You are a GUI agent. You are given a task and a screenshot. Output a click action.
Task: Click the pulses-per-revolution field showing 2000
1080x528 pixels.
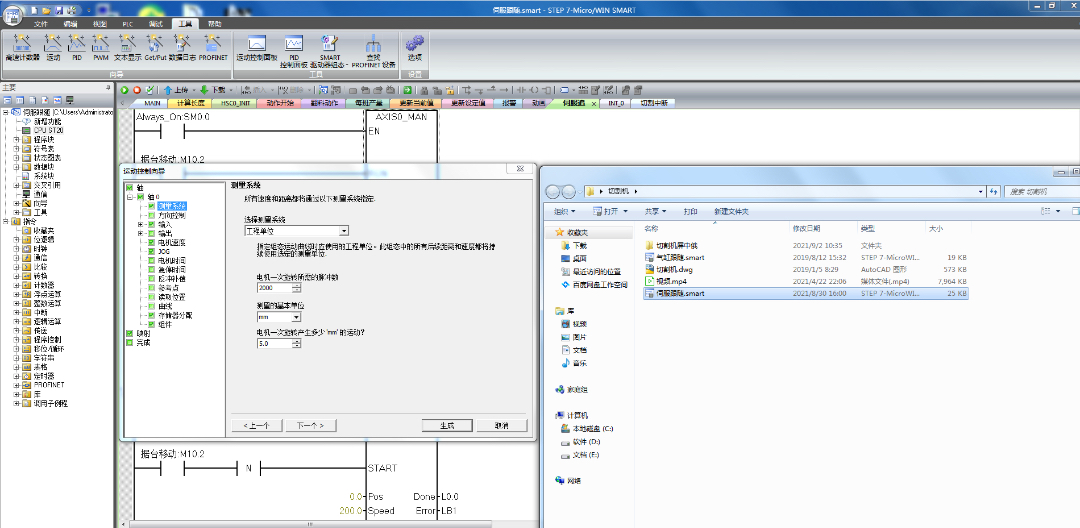click(274, 287)
